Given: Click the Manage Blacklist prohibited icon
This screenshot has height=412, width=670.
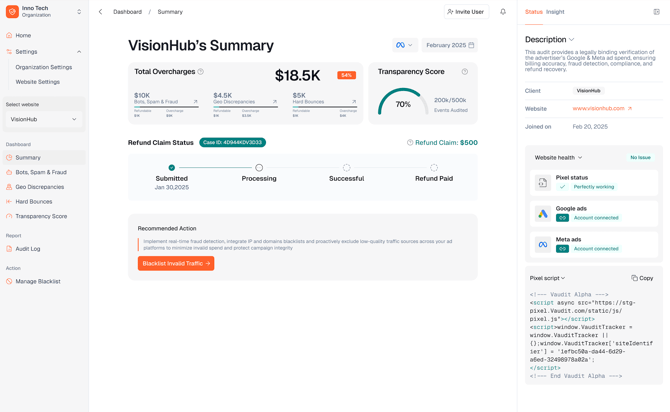Looking at the screenshot, I should coord(9,281).
